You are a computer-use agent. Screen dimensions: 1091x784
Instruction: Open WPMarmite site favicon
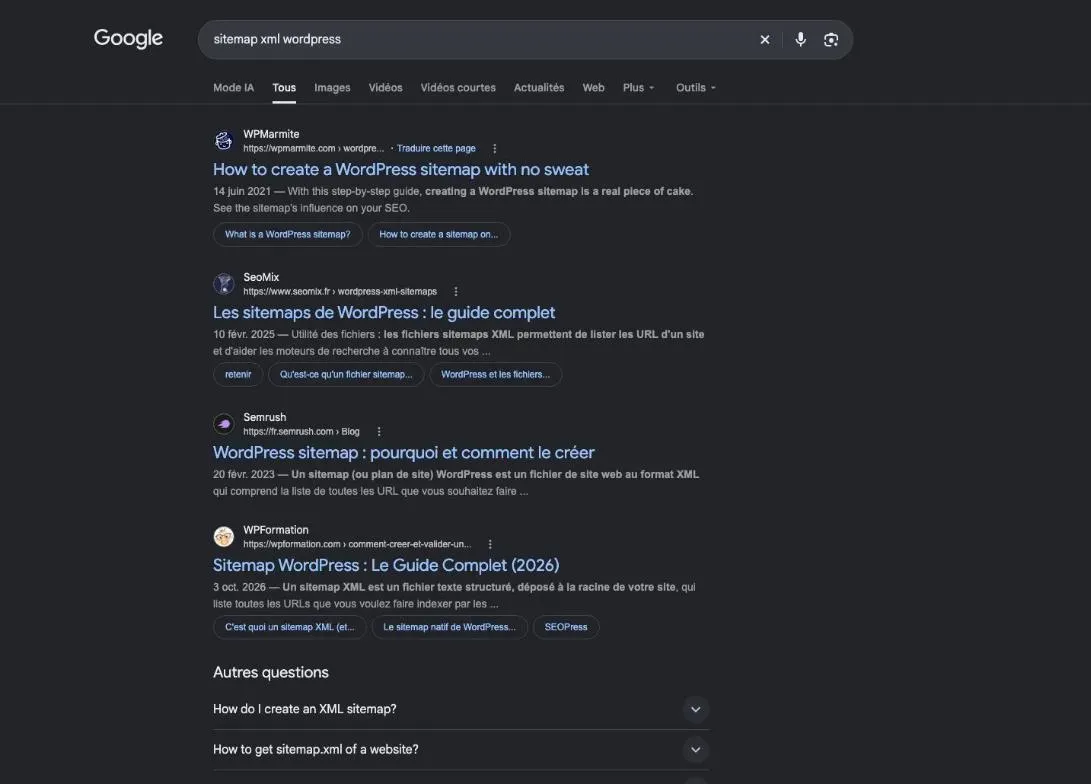point(223,141)
